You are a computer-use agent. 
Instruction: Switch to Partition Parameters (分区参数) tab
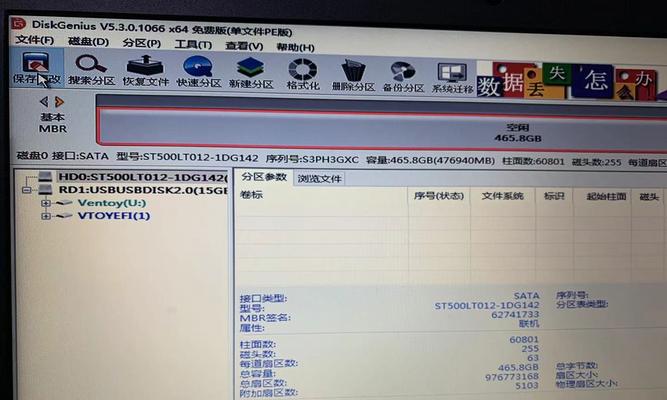click(x=264, y=177)
